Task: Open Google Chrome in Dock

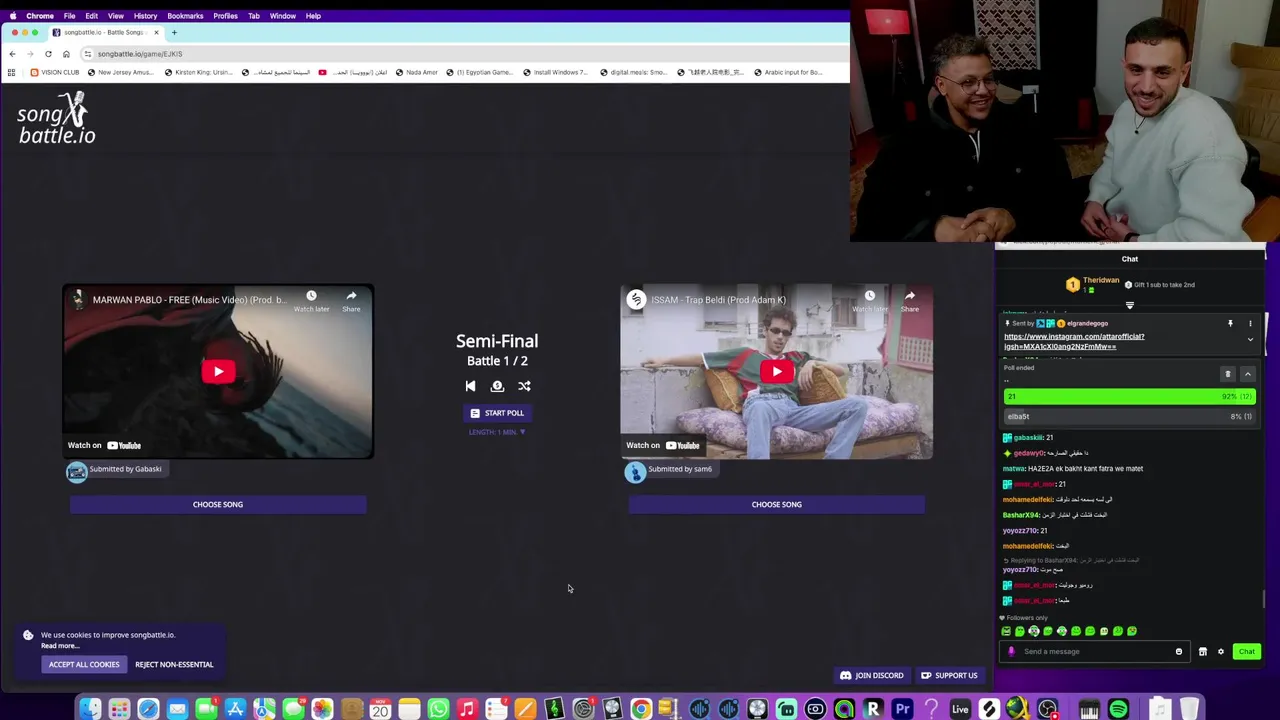Action: point(641,709)
